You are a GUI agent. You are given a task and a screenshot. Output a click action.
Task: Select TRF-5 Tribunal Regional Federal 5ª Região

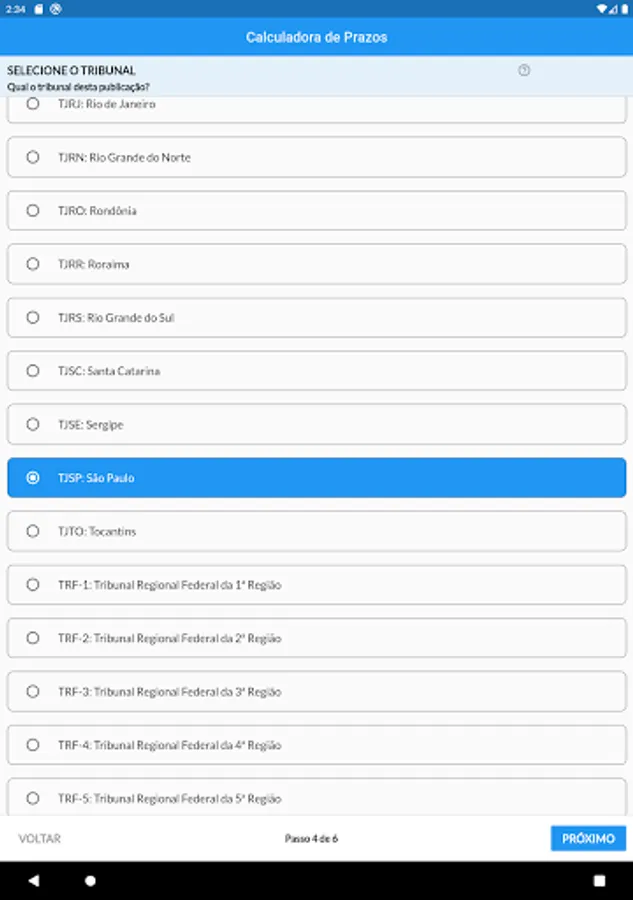(316, 797)
